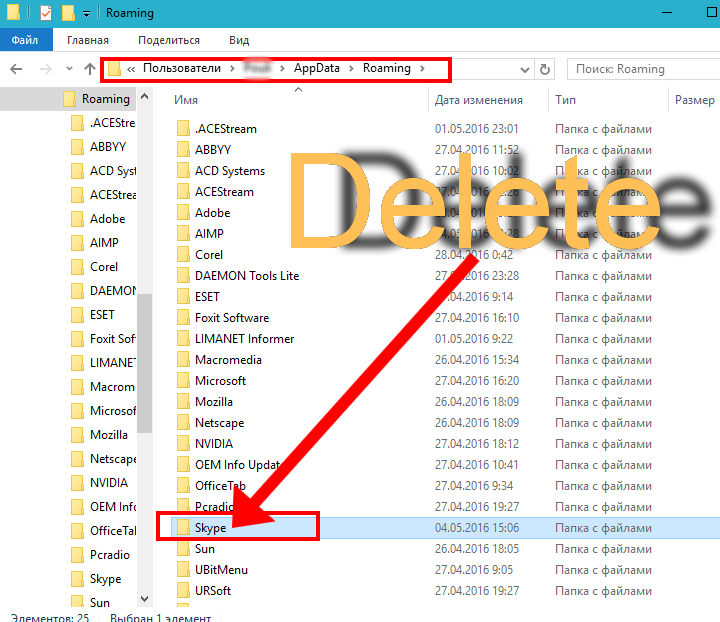
Task: Go back using the Back arrow
Action: [x=16, y=69]
